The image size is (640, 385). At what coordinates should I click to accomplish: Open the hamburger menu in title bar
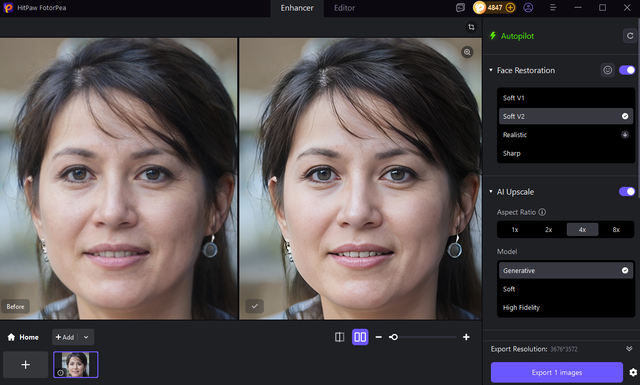click(x=553, y=8)
